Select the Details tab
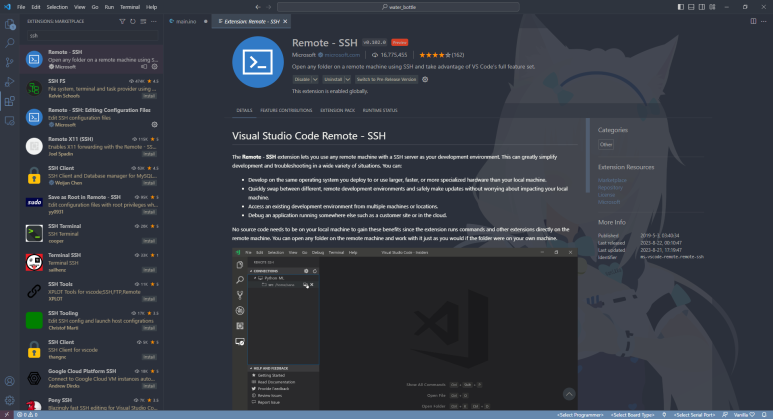Screen dimensions: 773x419 (244, 110)
